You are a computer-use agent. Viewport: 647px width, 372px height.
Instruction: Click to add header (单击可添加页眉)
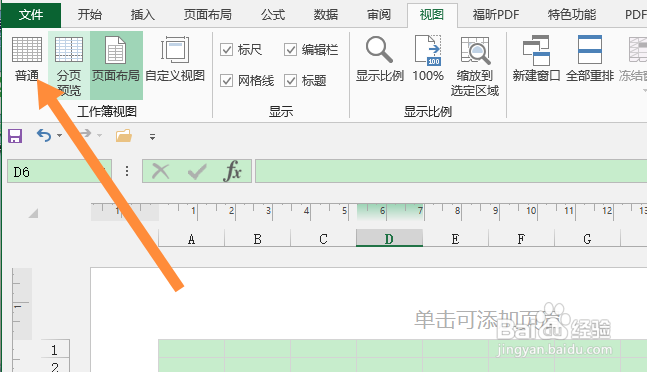coord(487,320)
